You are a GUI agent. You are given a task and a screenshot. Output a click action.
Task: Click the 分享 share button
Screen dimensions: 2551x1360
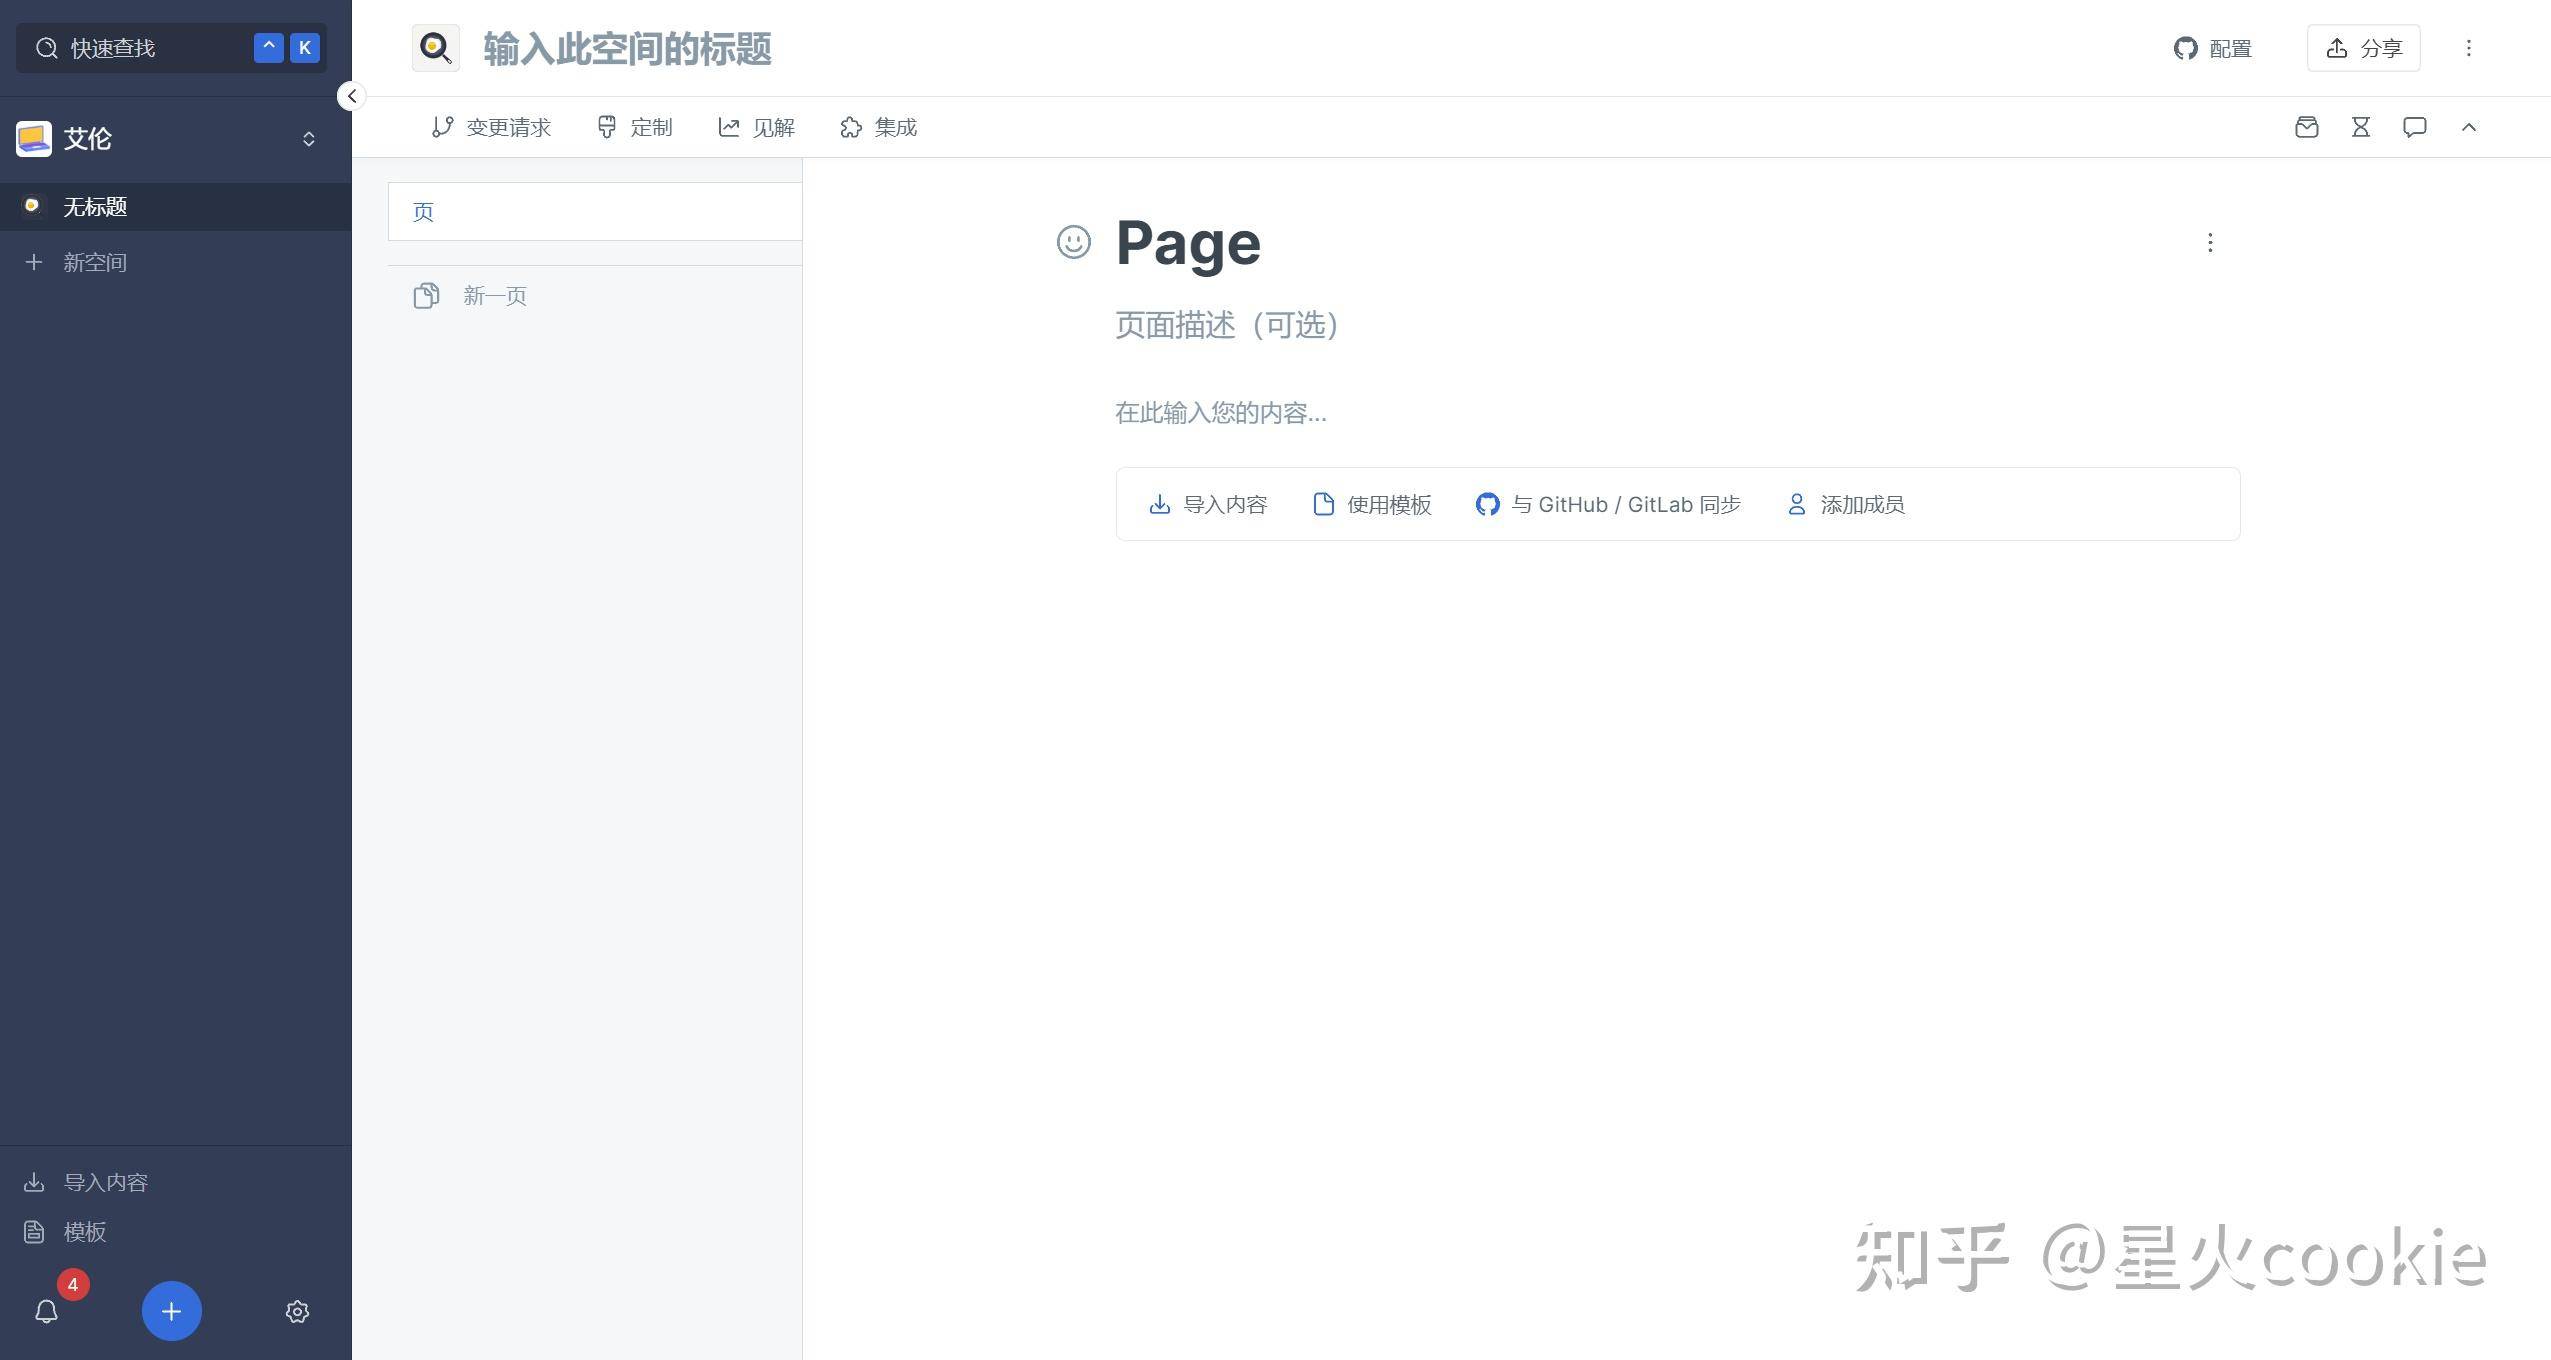click(x=2364, y=48)
